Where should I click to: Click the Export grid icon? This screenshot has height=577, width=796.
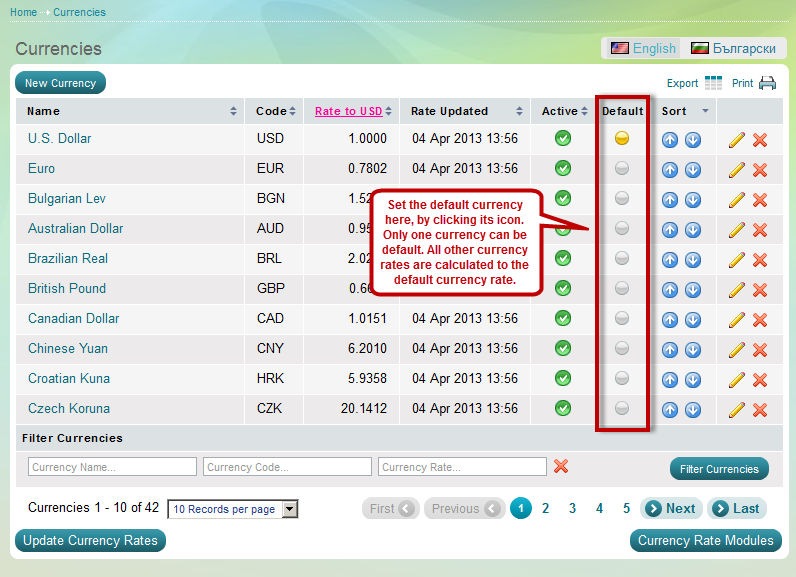(x=713, y=83)
